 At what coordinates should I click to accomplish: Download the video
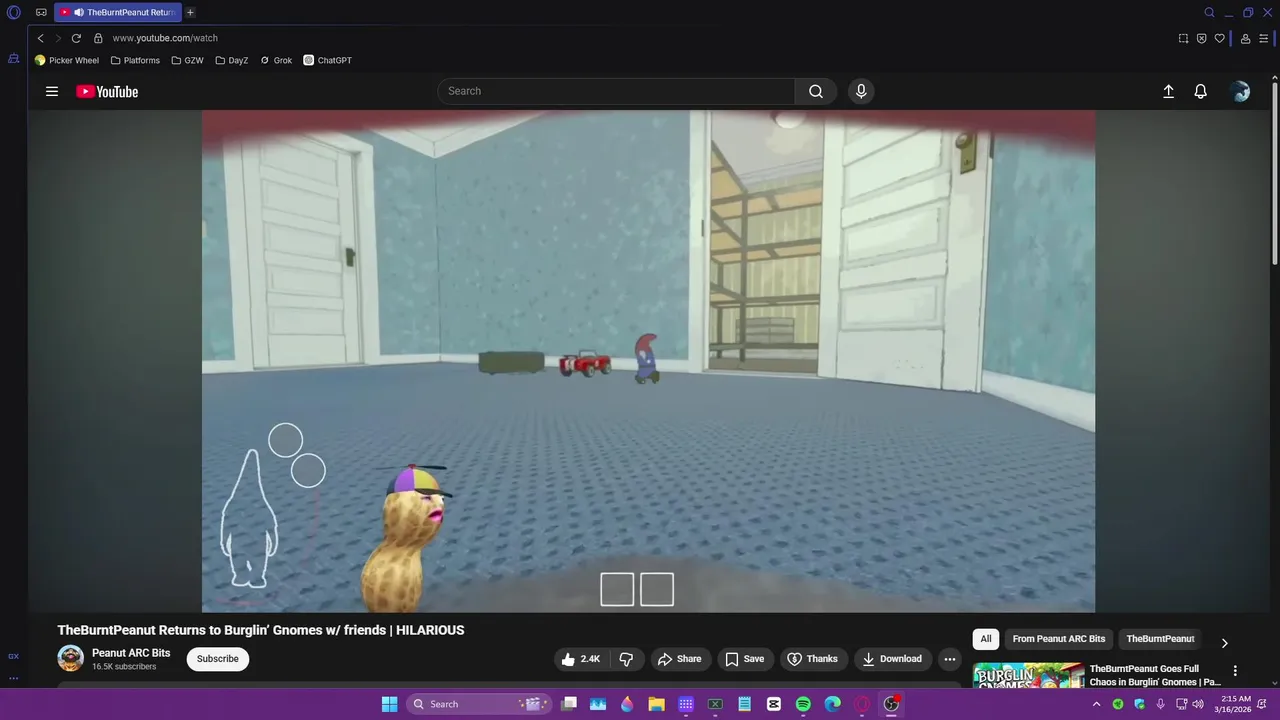tap(893, 659)
